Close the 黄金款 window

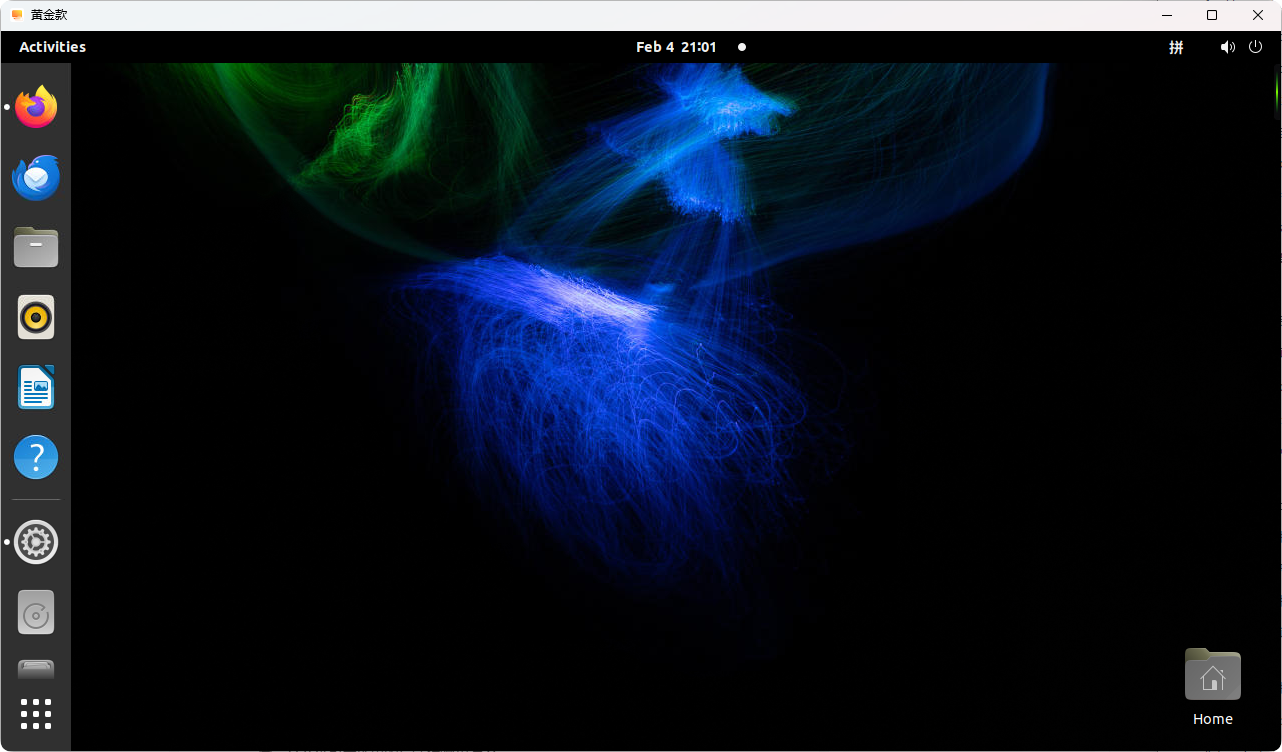(x=1258, y=15)
